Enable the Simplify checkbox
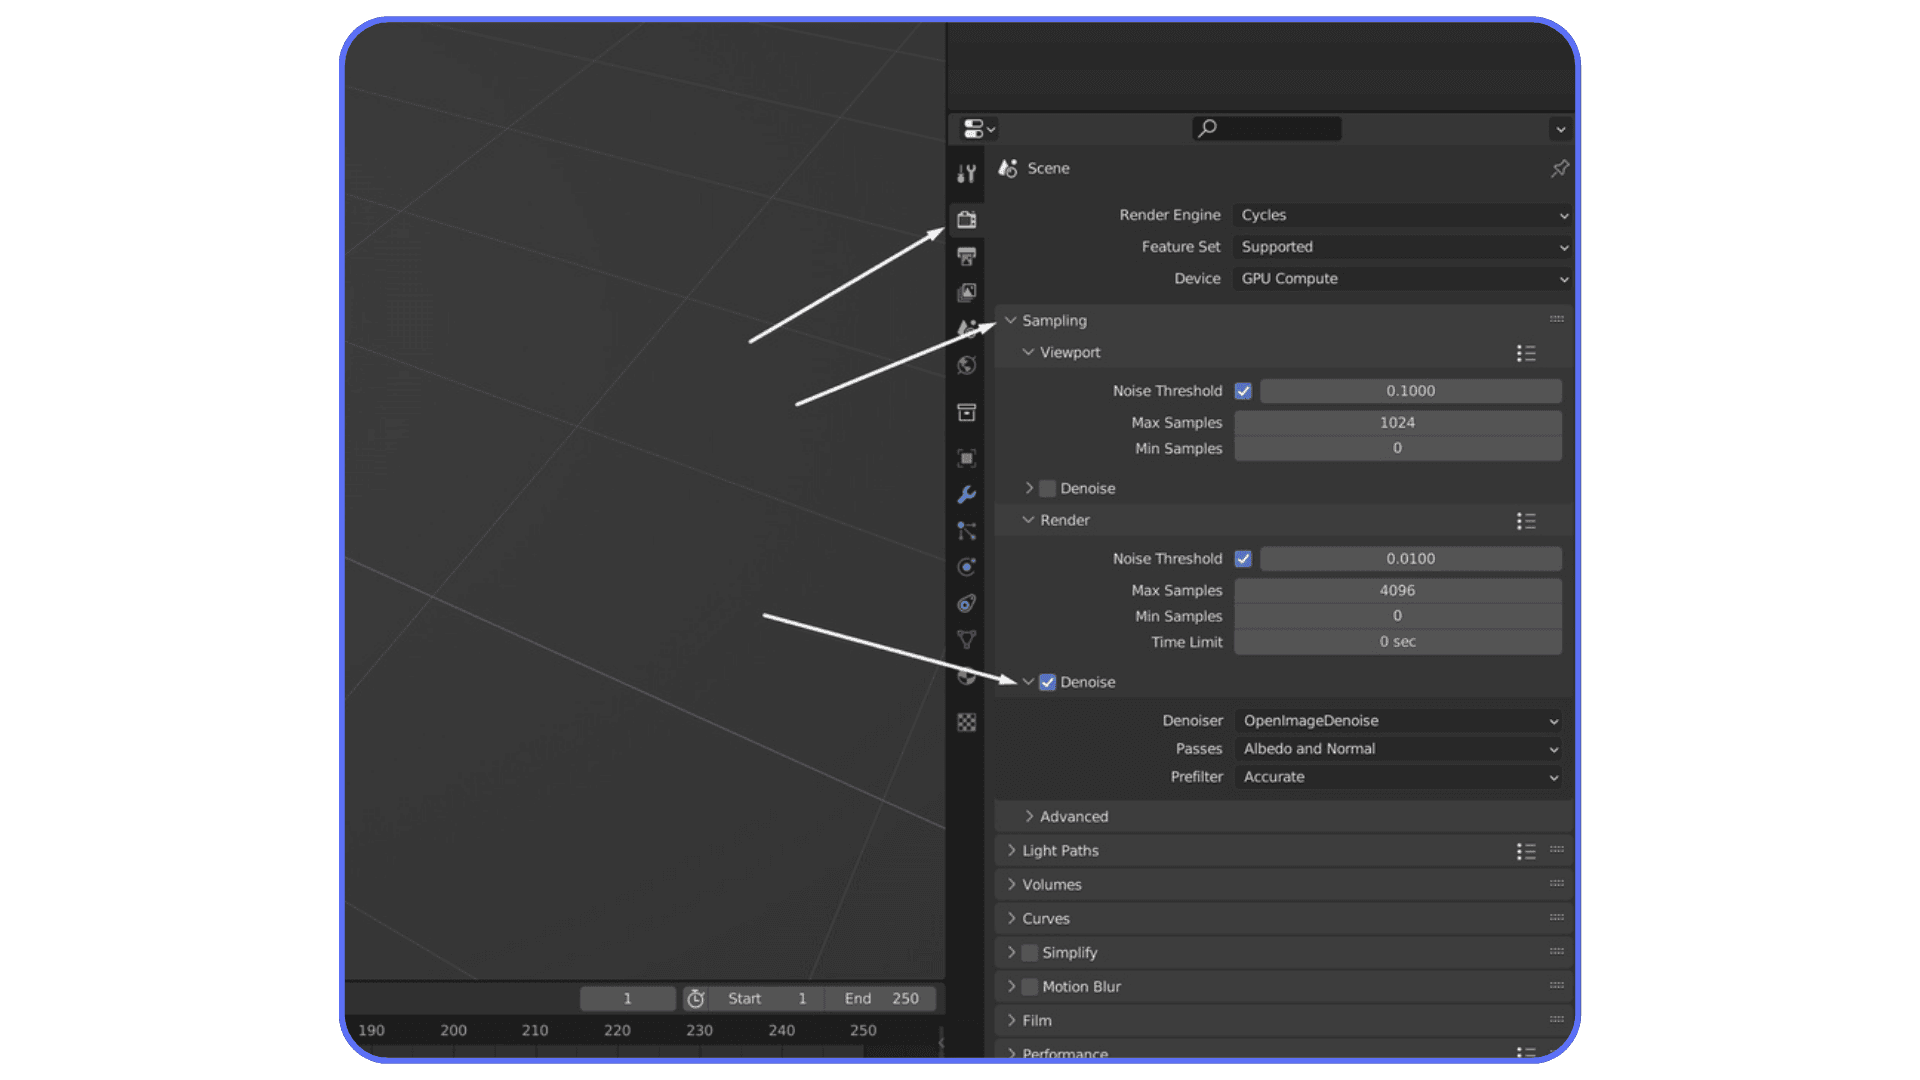 click(1029, 952)
